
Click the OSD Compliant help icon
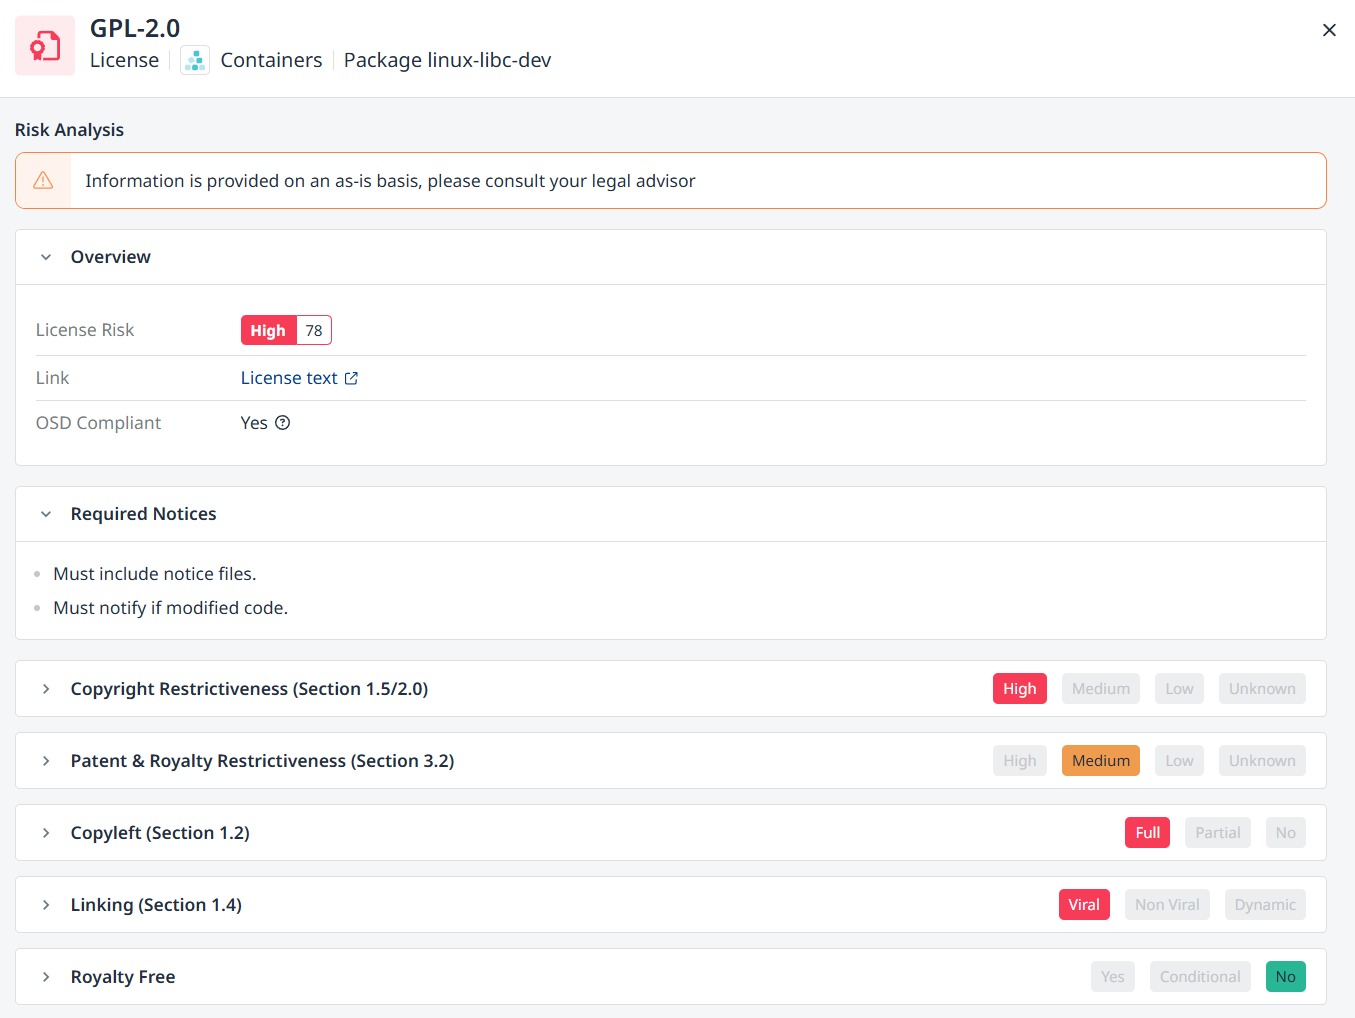click(x=283, y=423)
